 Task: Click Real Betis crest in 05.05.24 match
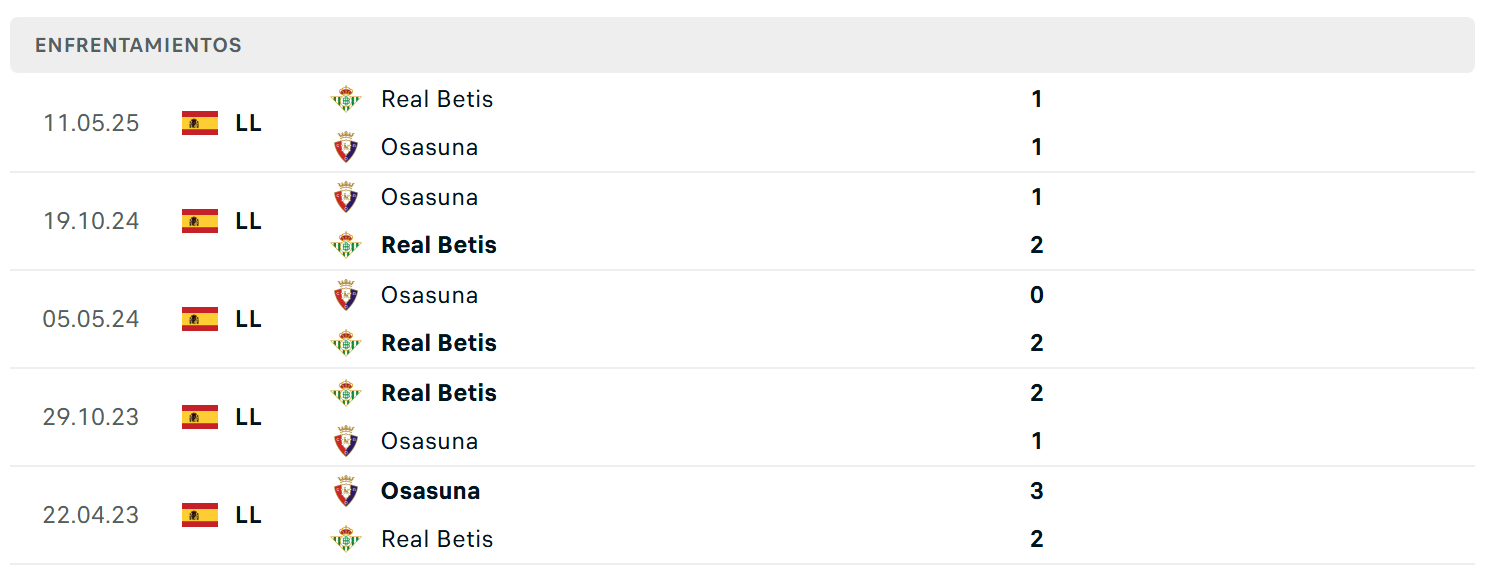point(346,343)
